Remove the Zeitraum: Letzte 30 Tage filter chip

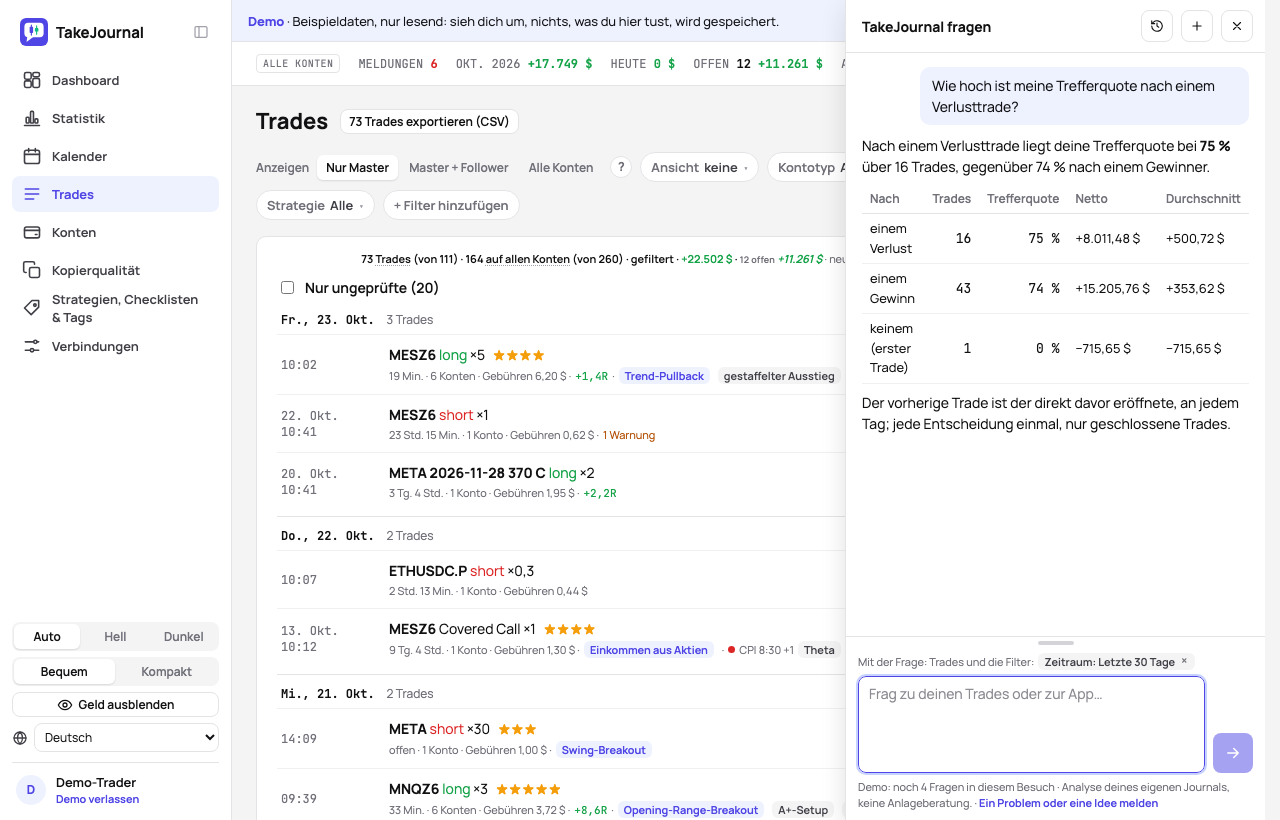(1184, 661)
